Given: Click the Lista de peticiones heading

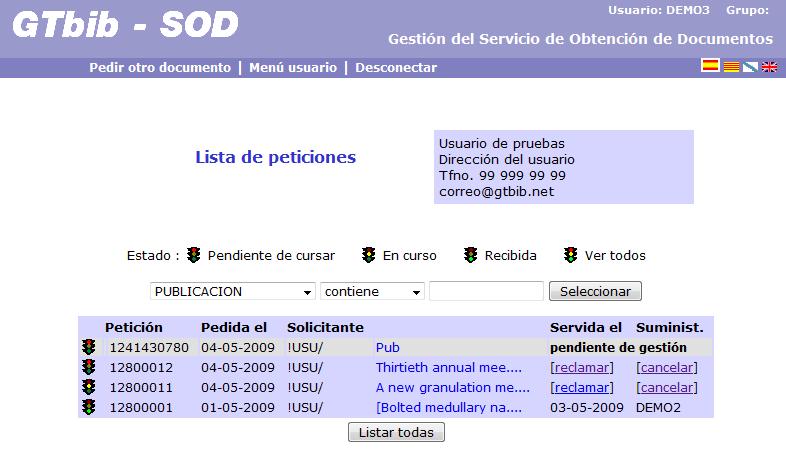Looking at the screenshot, I should point(275,157).
